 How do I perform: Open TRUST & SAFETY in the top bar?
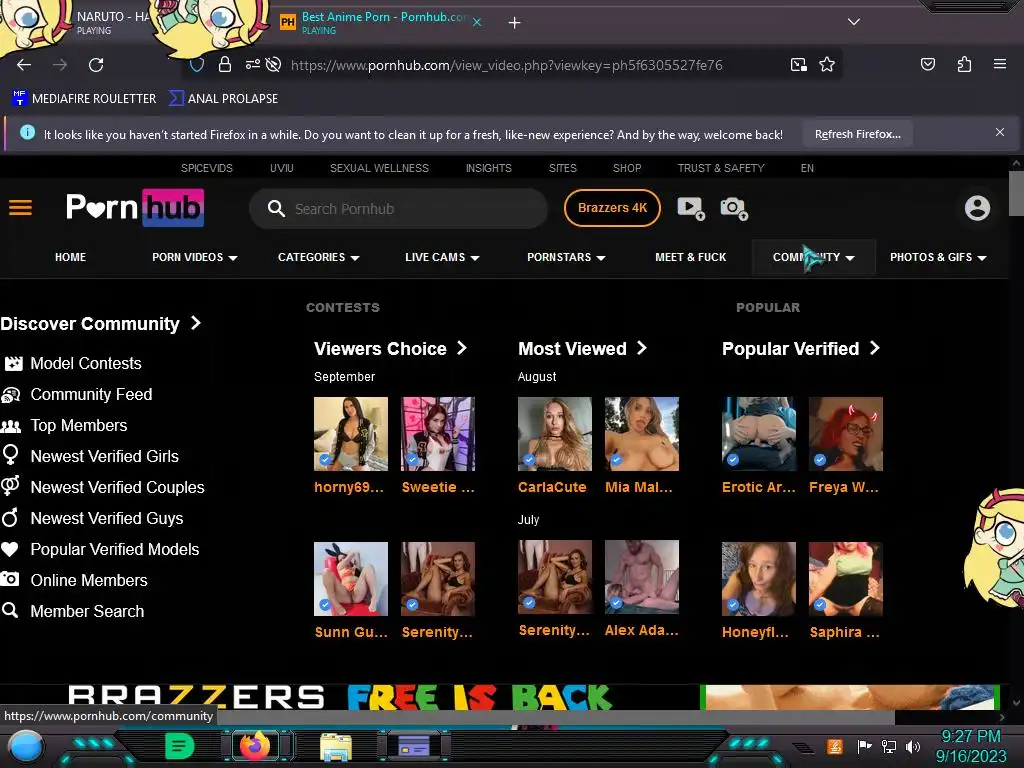coord(721,168)
